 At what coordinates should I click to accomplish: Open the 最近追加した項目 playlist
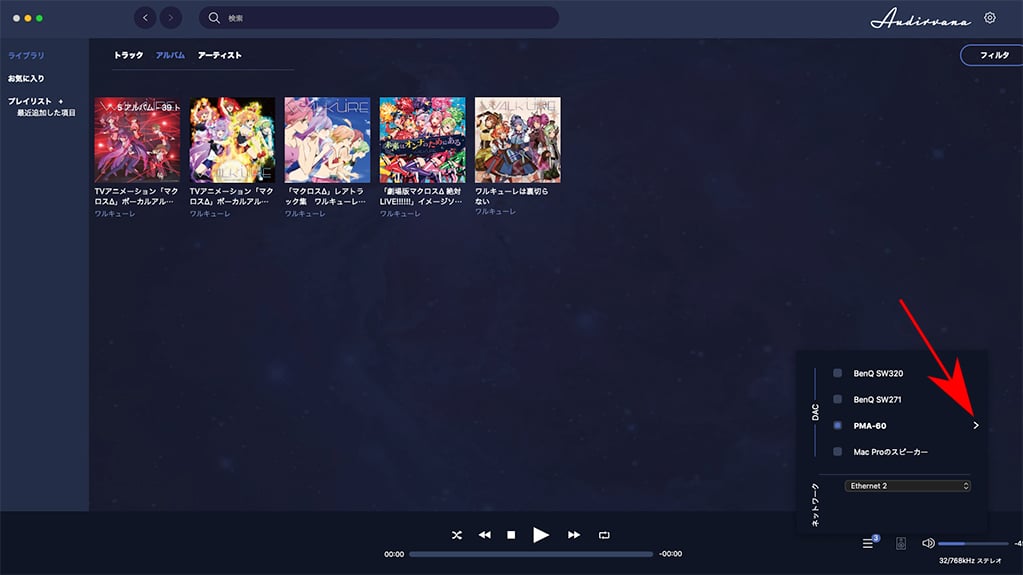[46, 113]
